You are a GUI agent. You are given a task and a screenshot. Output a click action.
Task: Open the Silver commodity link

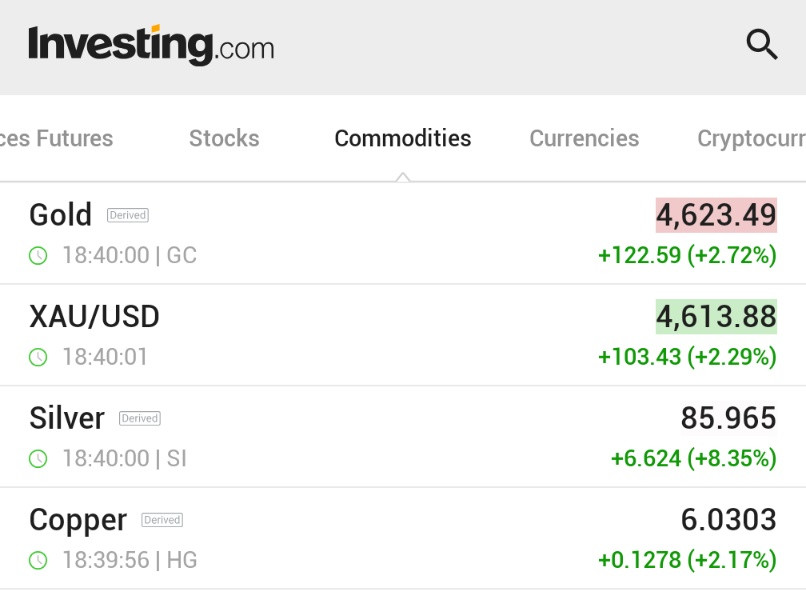tap(67, 418)
